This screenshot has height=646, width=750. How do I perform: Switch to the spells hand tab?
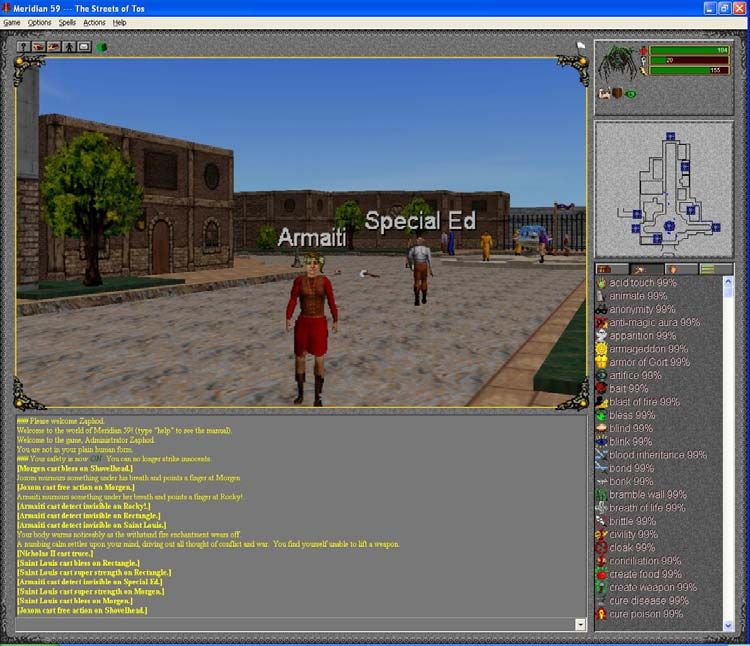coord(646,269)
